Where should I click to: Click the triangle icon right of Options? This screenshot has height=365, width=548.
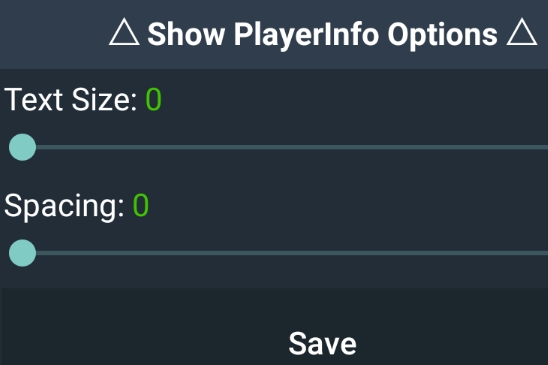(522, 33)
